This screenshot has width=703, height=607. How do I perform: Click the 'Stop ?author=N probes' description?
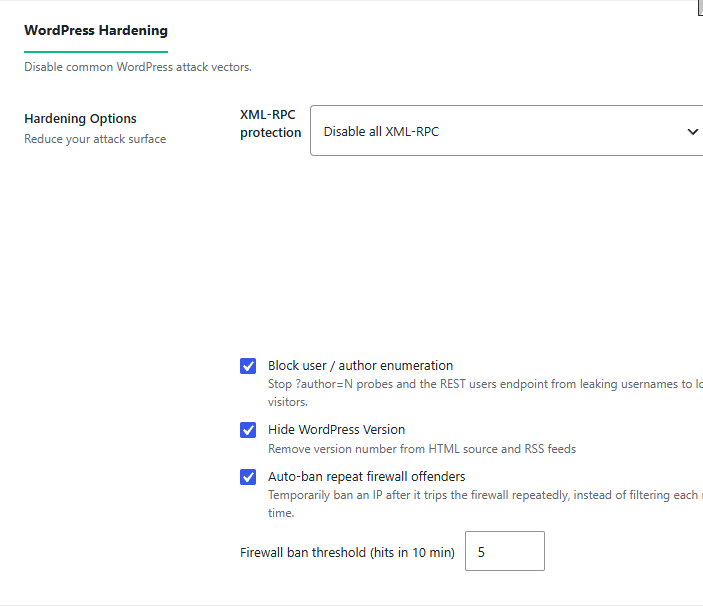[x=485, y=393]
